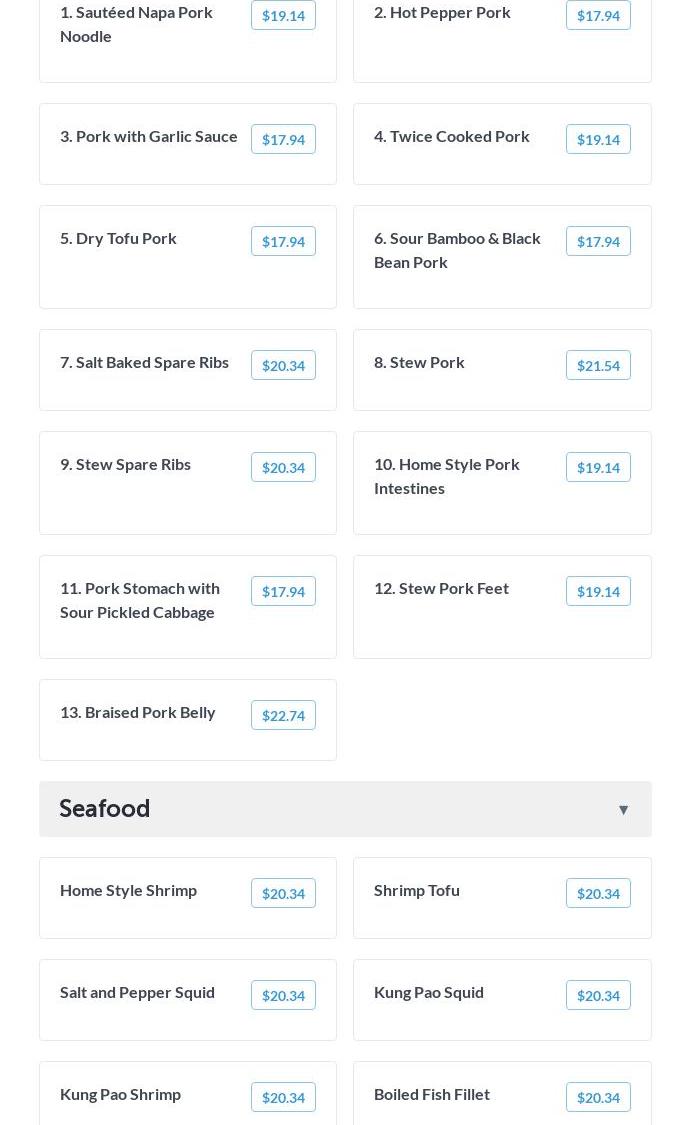Click Home Style Pork Intestines price
Image resolution: width=690 pixels, height=1125 pixels.
point(598,467)
